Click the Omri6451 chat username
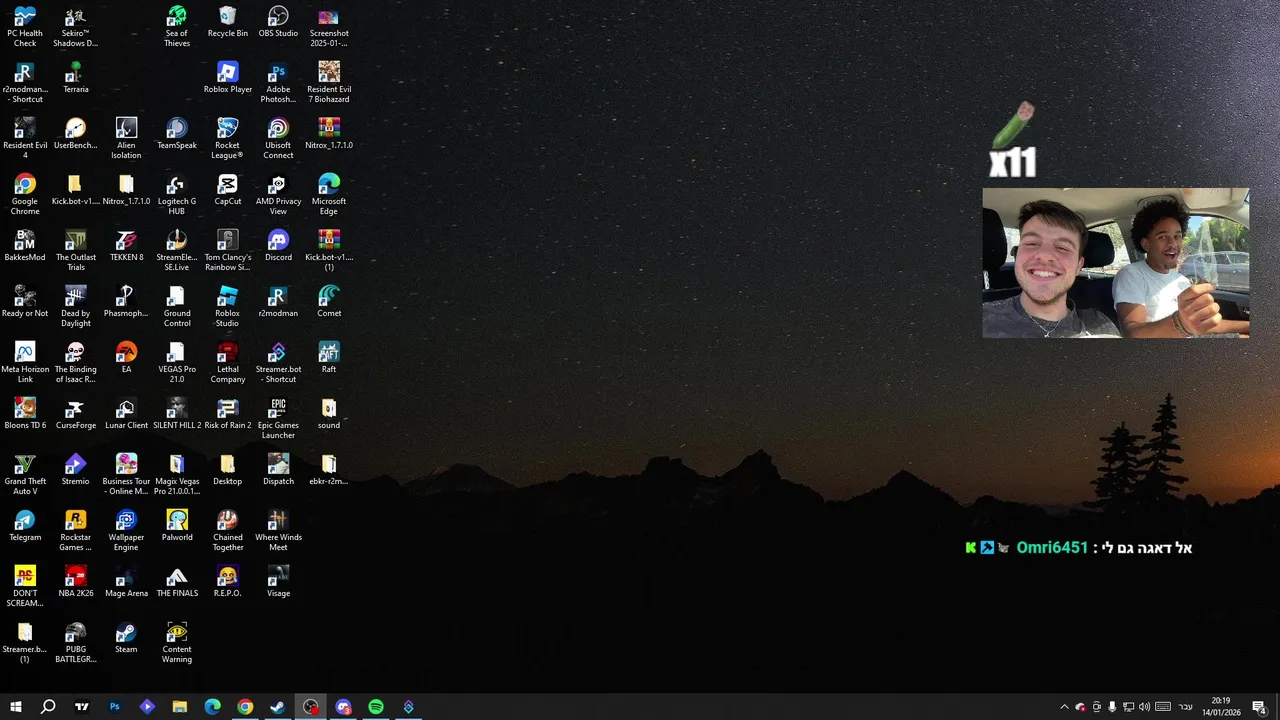This screenshot has width=1280, height=720. coord(1052,548)
